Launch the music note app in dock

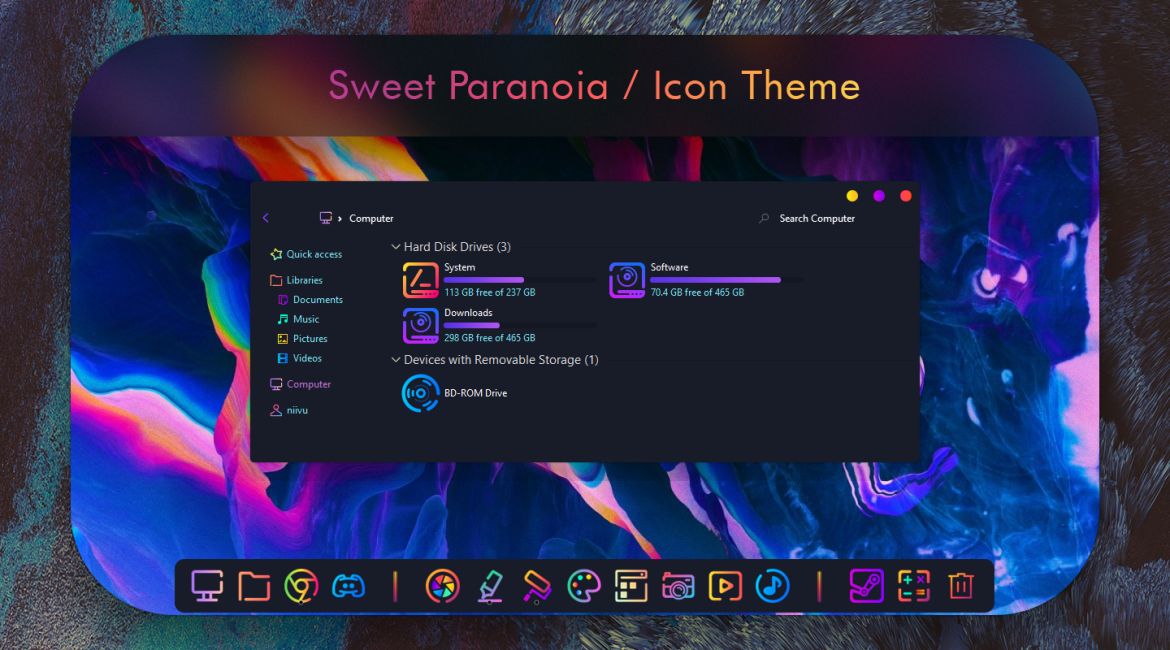click(x=773, y=586)
